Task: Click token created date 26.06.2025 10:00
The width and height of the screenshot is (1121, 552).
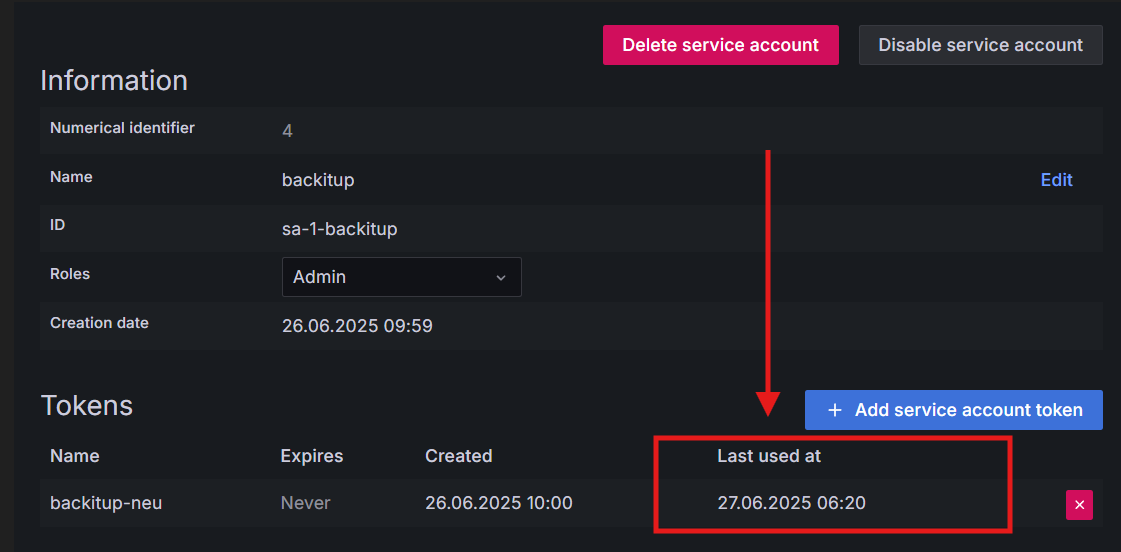Action: click(499, 503)
